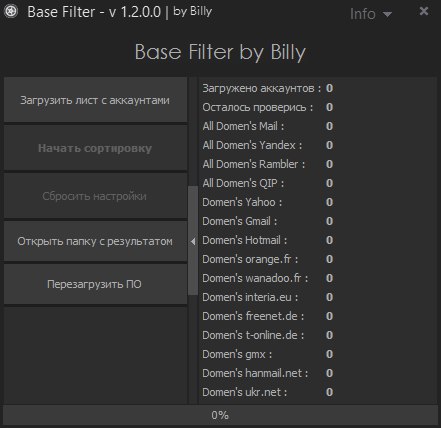The image size is (441, 428).
Task: Click the Info dropdown arrow
Action: click(387, 15)
